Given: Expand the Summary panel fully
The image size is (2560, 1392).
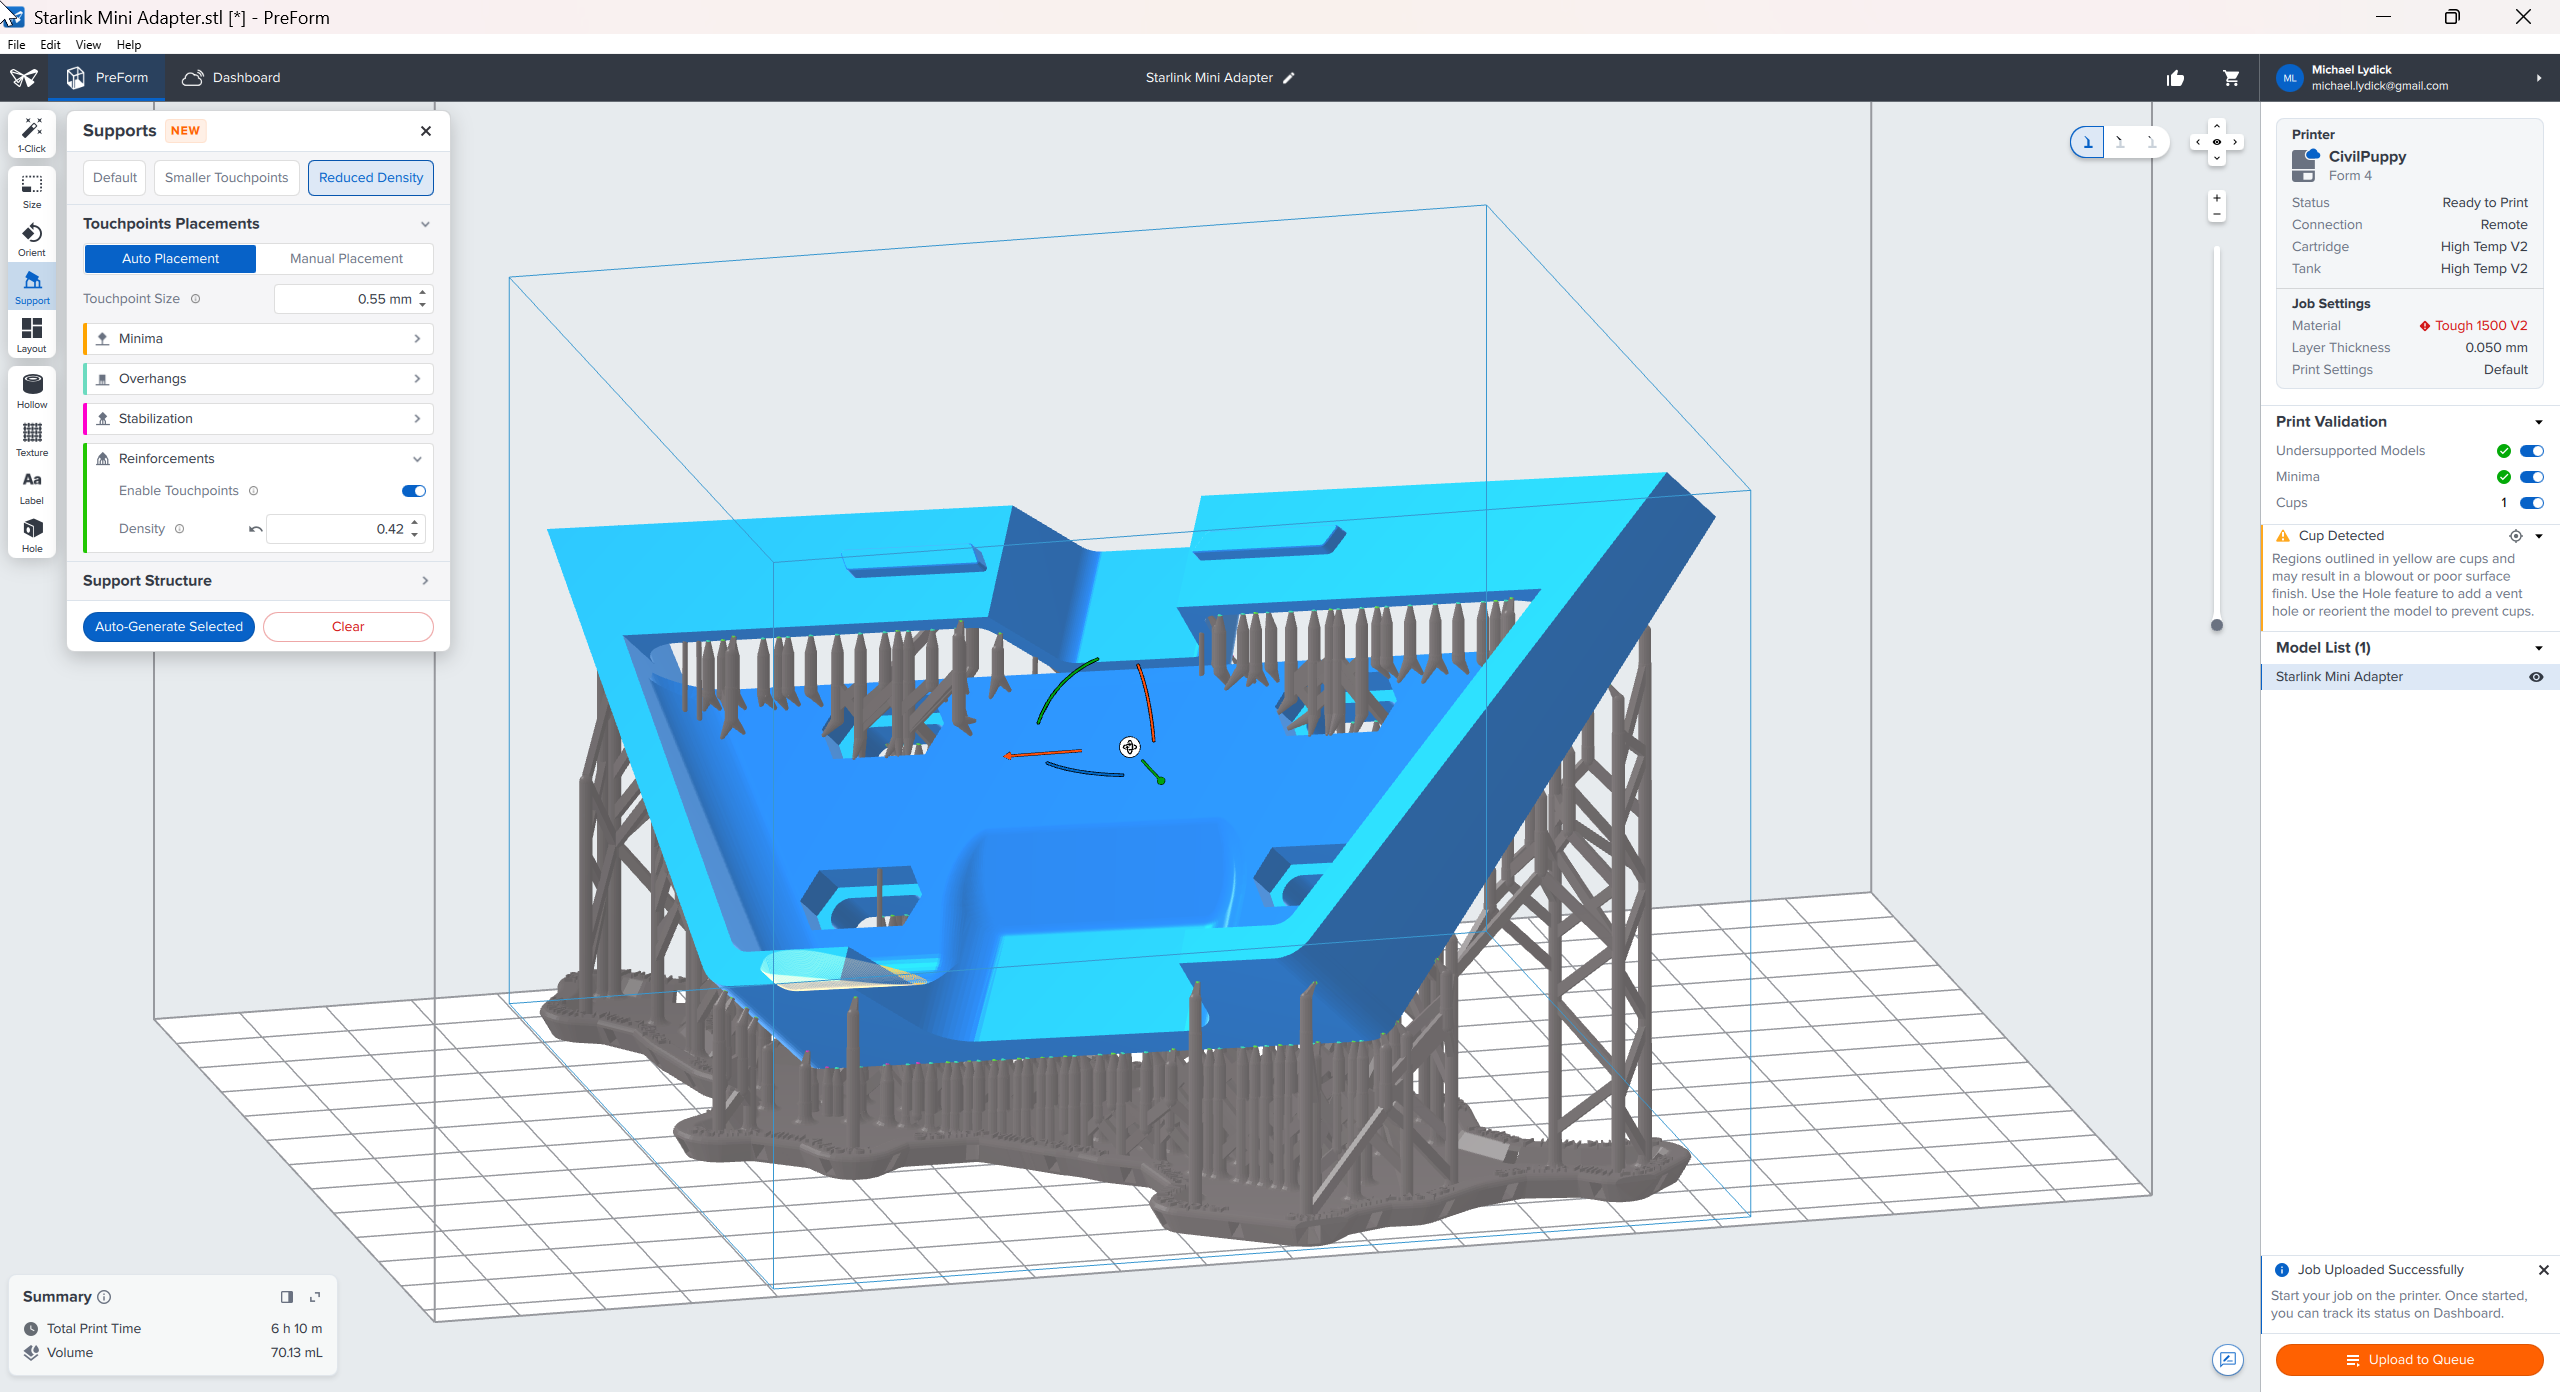Looking at the screenshot, I should [x=315, y=1297].
